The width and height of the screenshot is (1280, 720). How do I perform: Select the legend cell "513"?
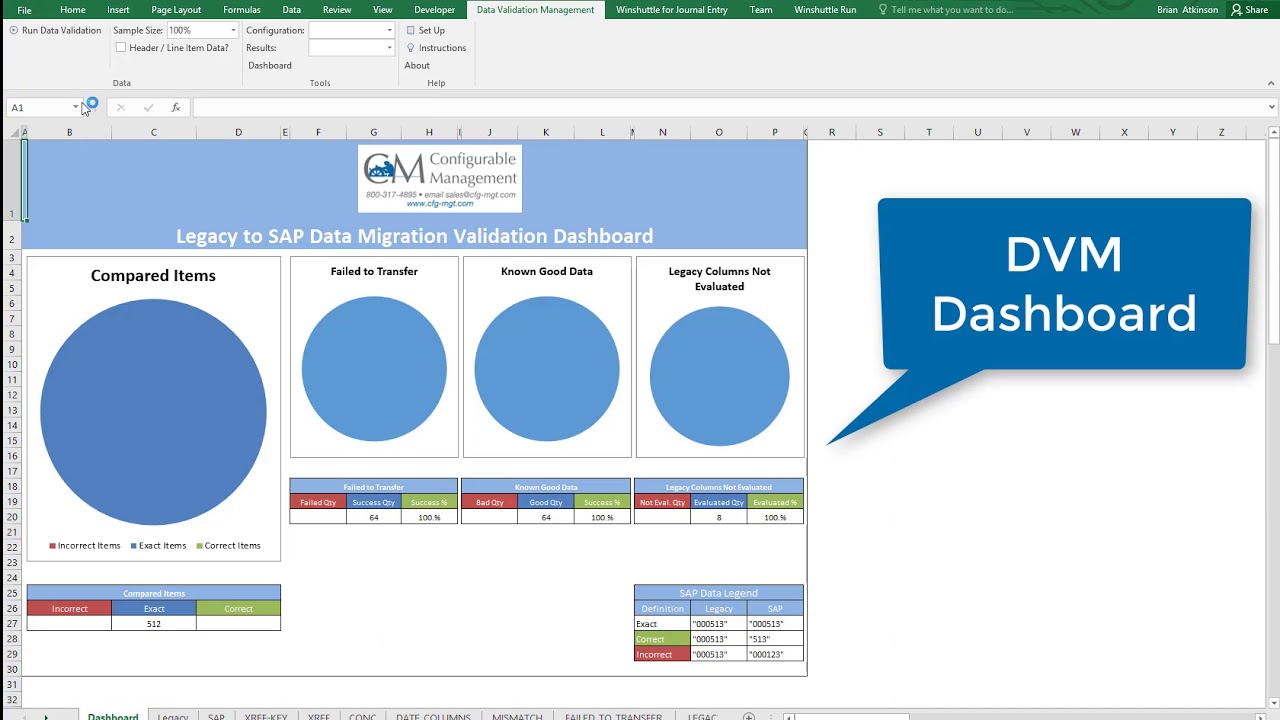(775, 639)
